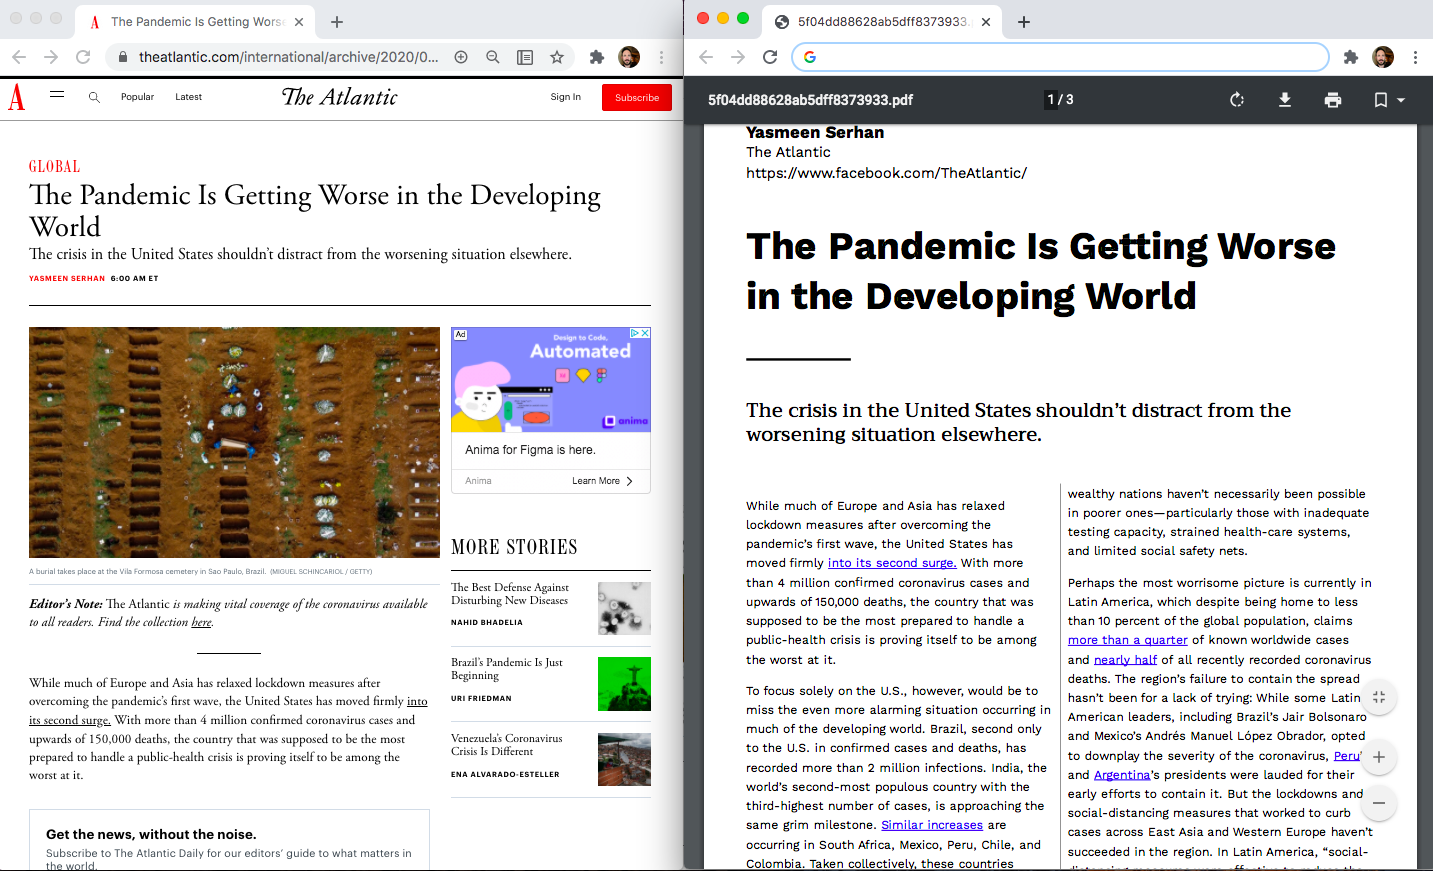The height and width of the screenshot is (871, 1433).
Task: Open the Latest section
Action: pos(188,97)
